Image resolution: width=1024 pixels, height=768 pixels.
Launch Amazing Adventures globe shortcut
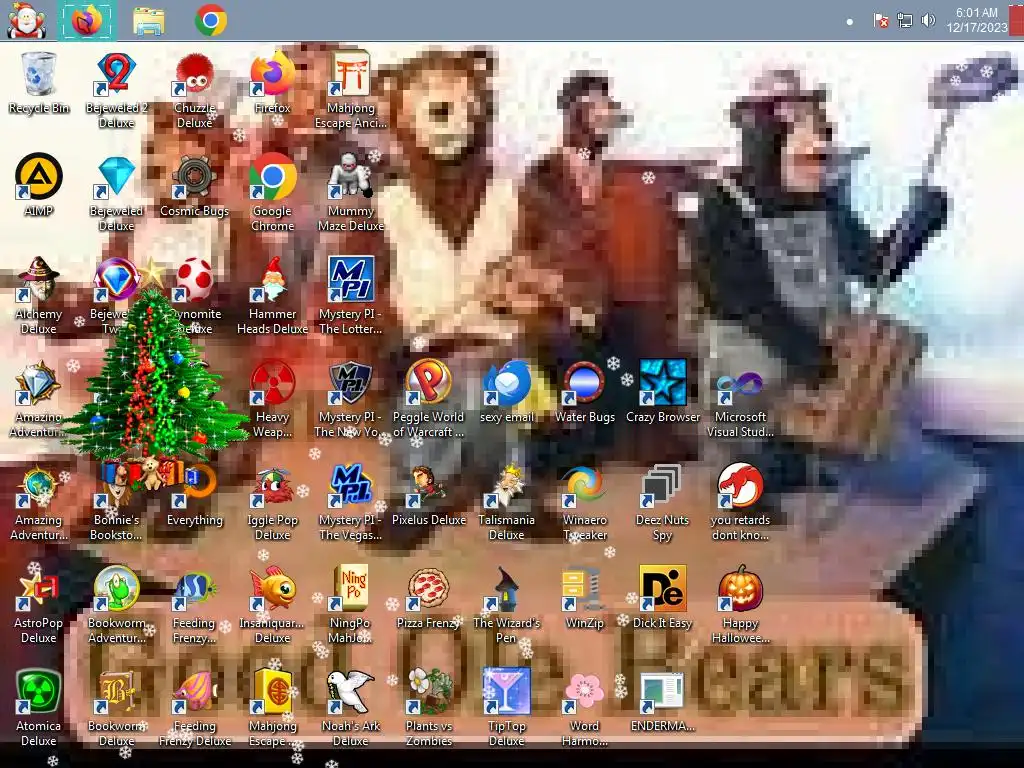click(39, 502)
